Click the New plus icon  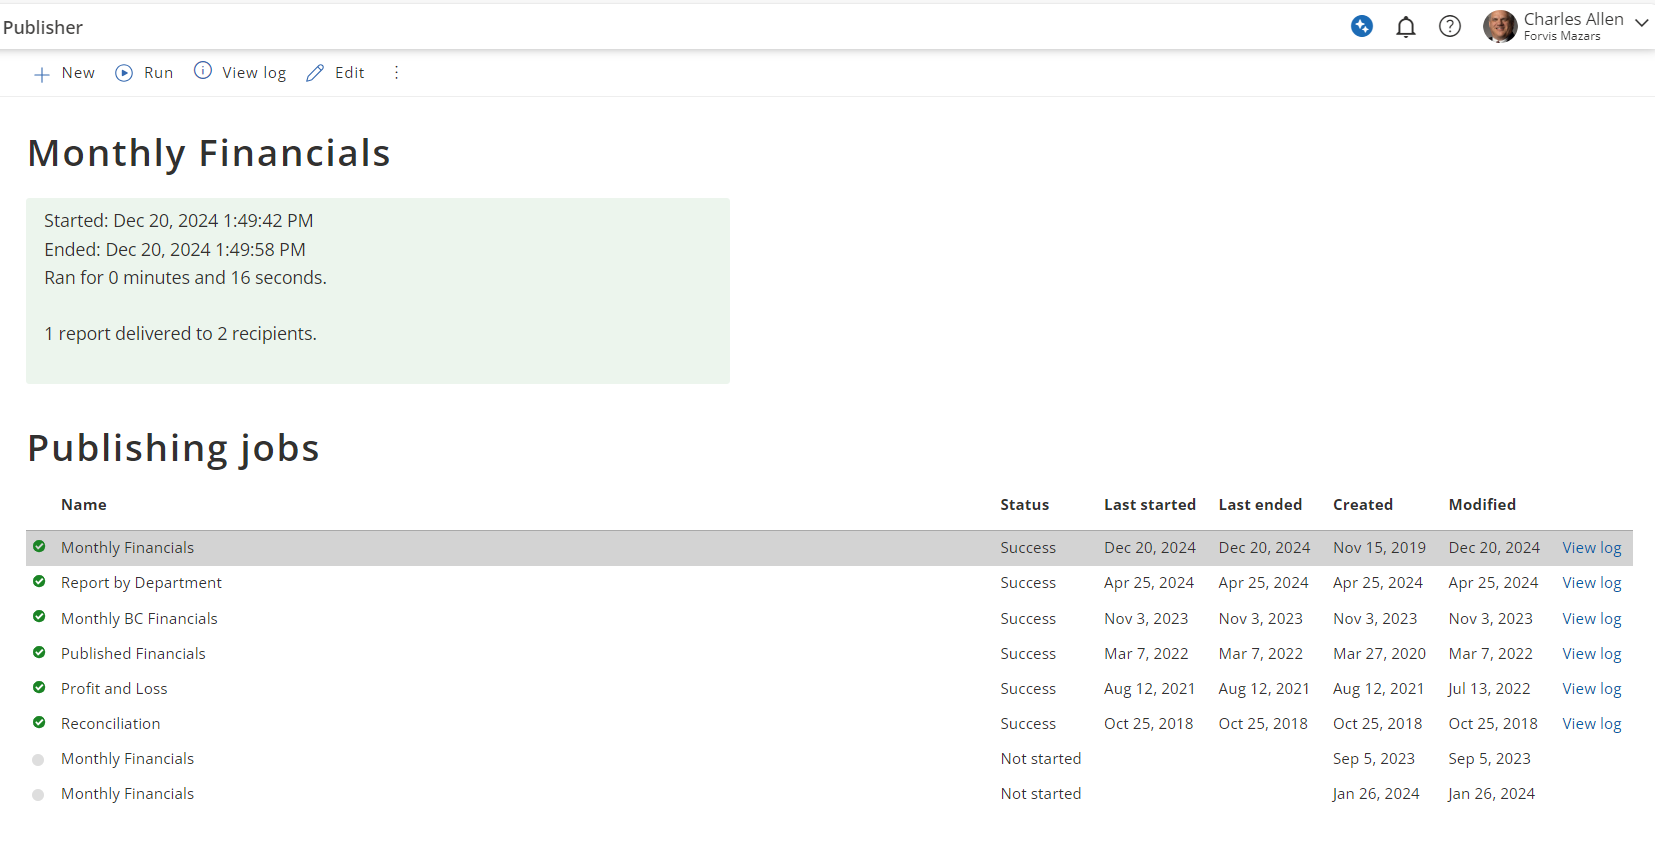tap(42, 74)
